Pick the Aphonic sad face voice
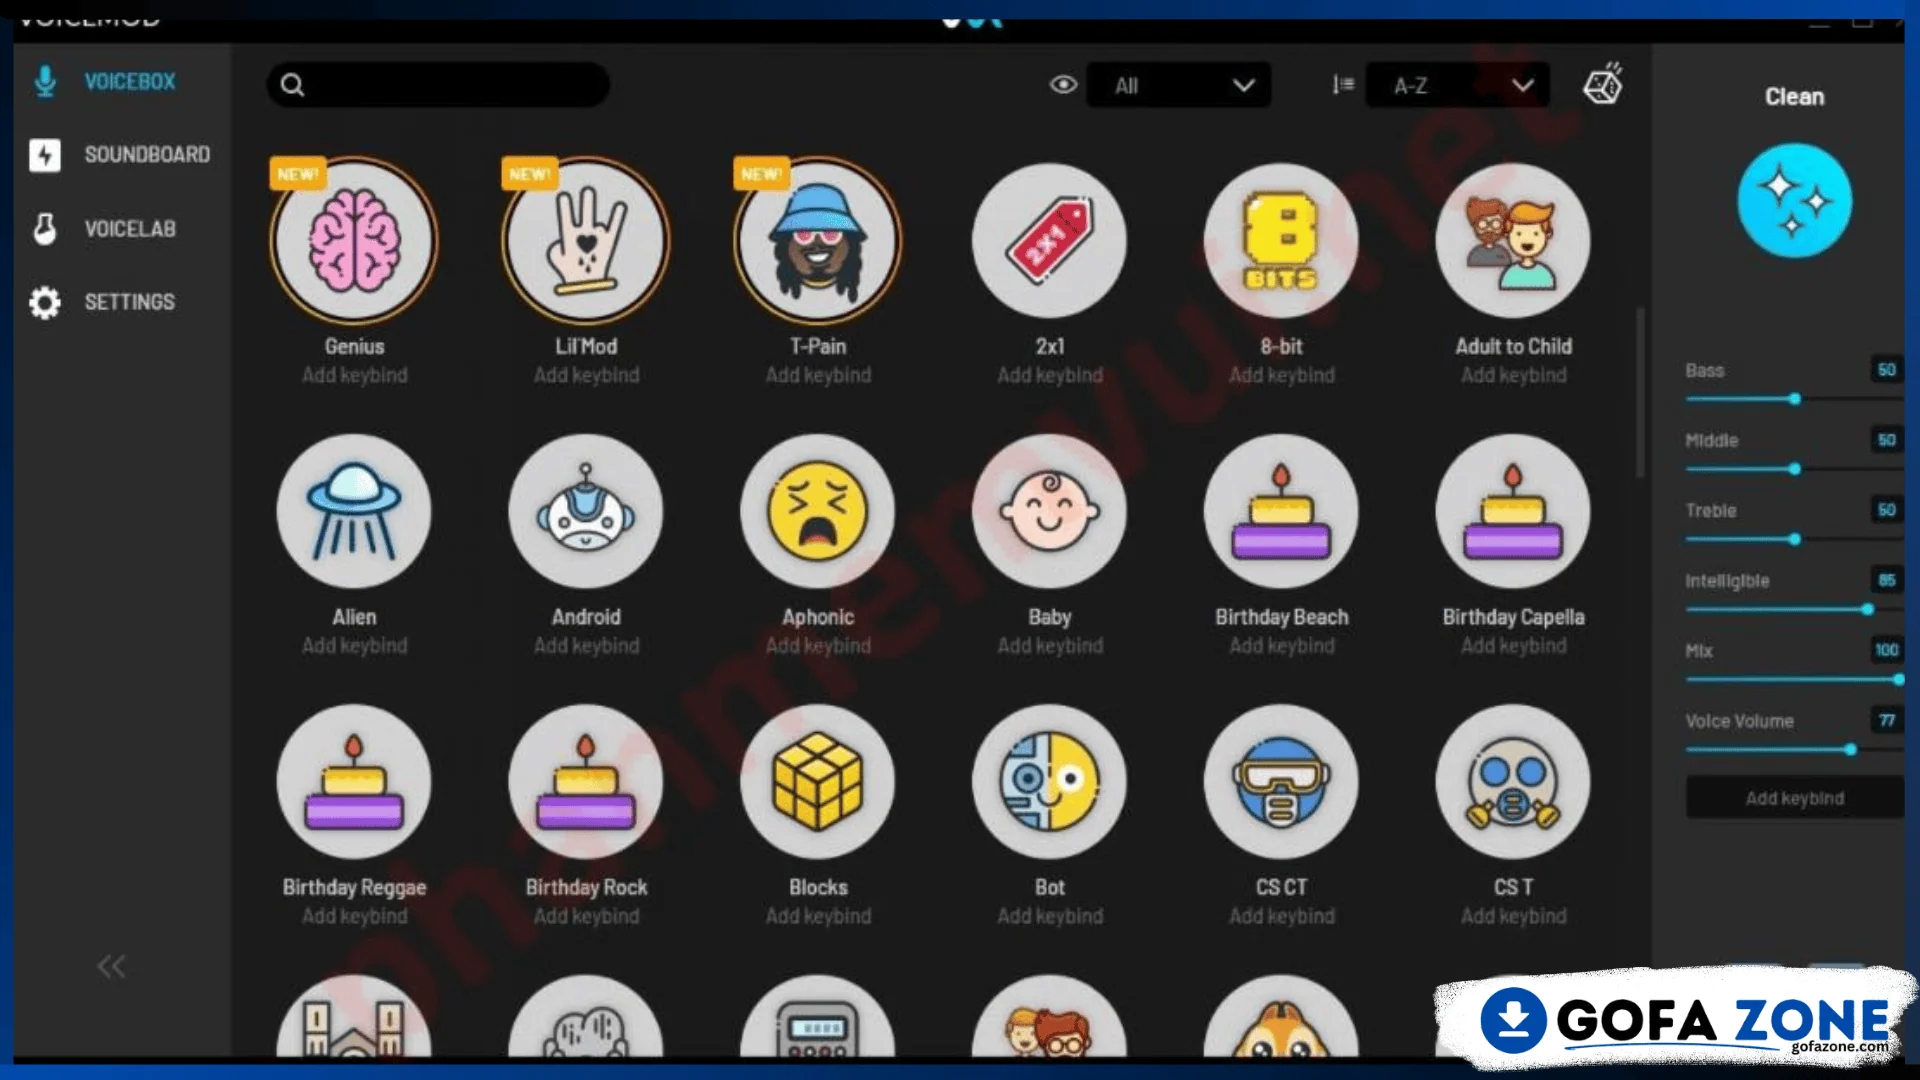Viewport: 1920px width, 1080px height. pyautogui.click(x=818, y=511)
